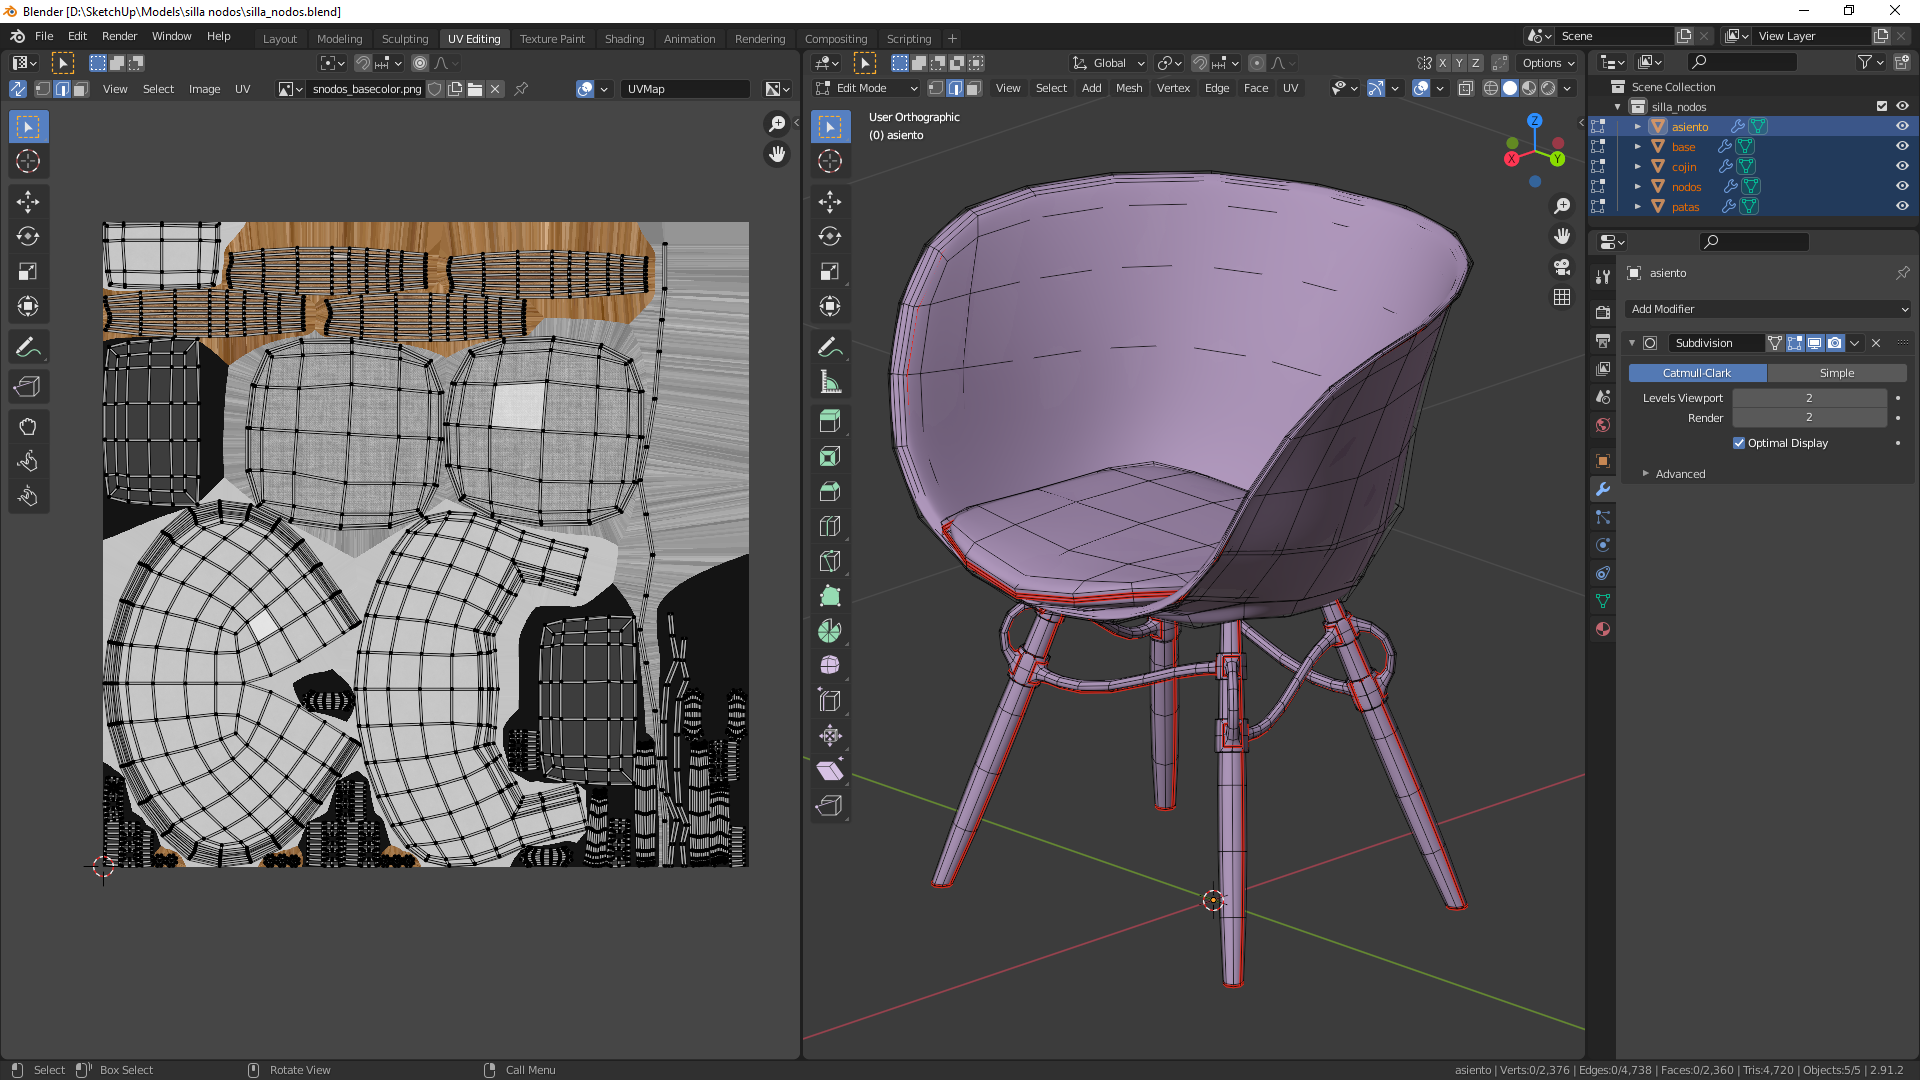Select the Grab tool in UV editor

(28, 426)
